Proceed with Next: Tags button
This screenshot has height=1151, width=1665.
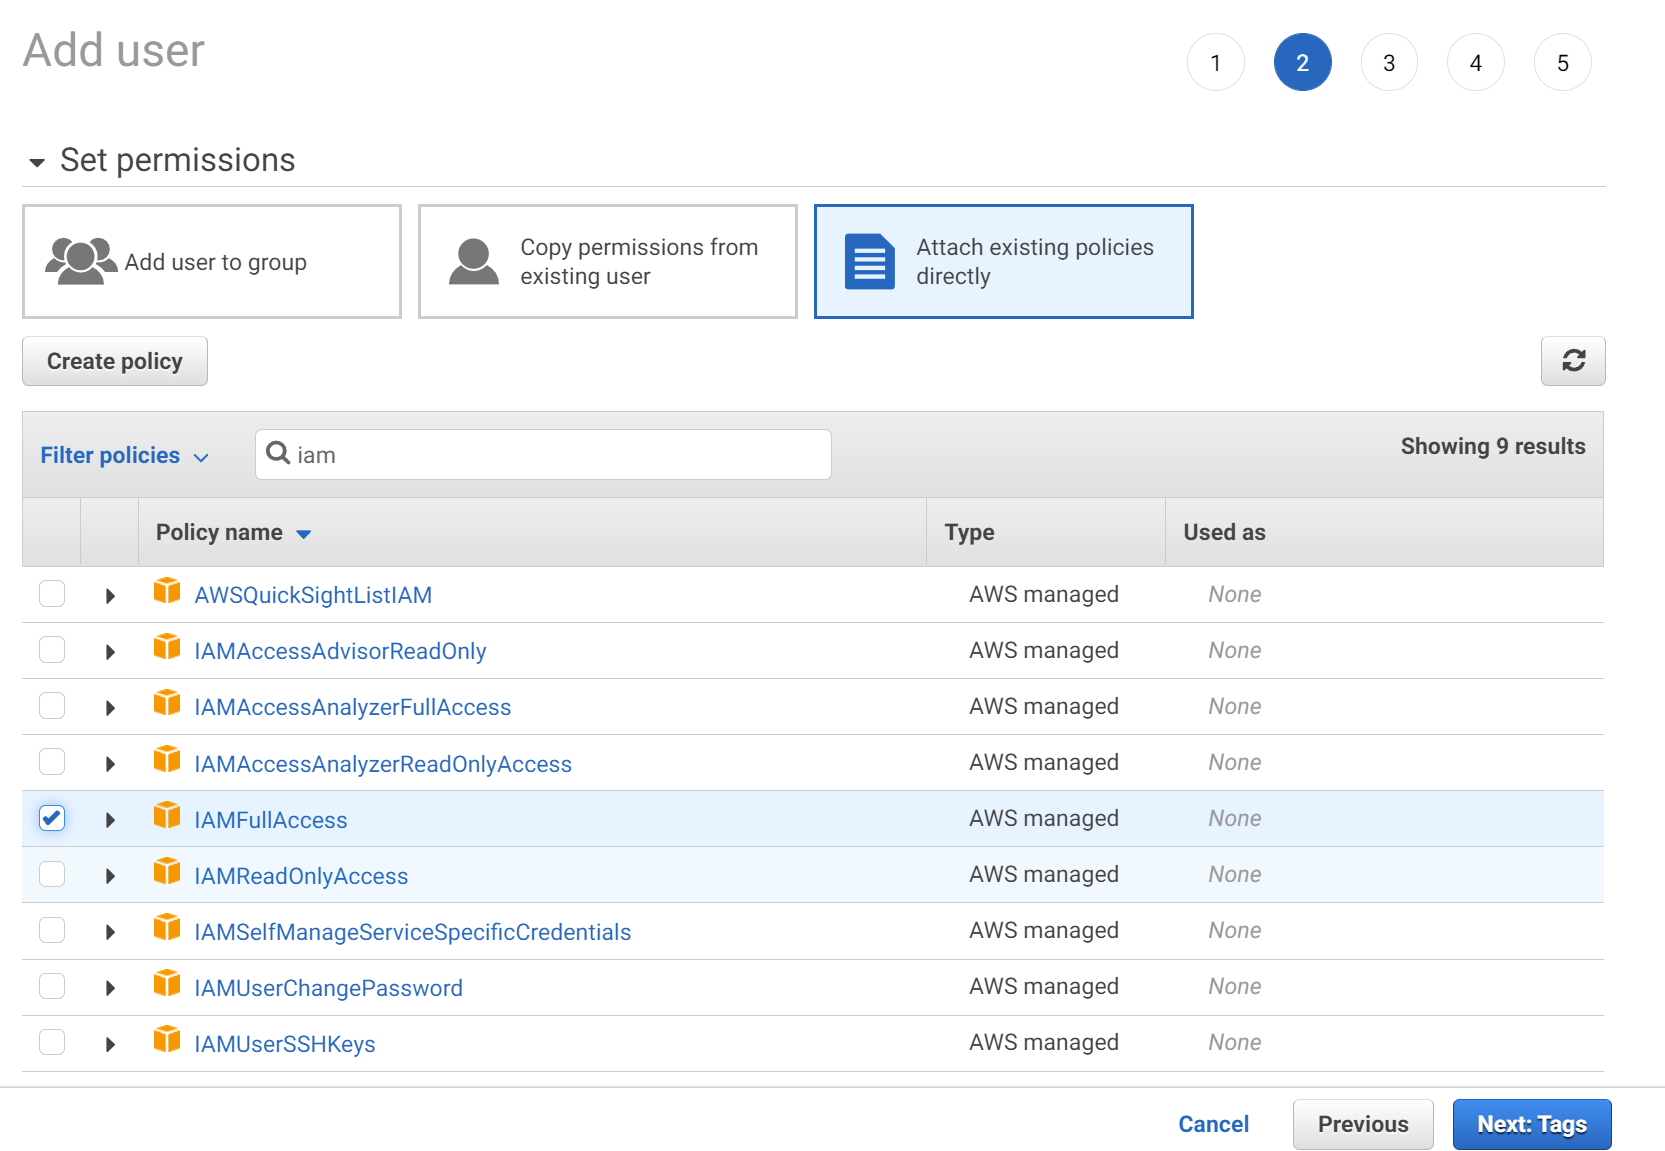click(1532, 1124)
